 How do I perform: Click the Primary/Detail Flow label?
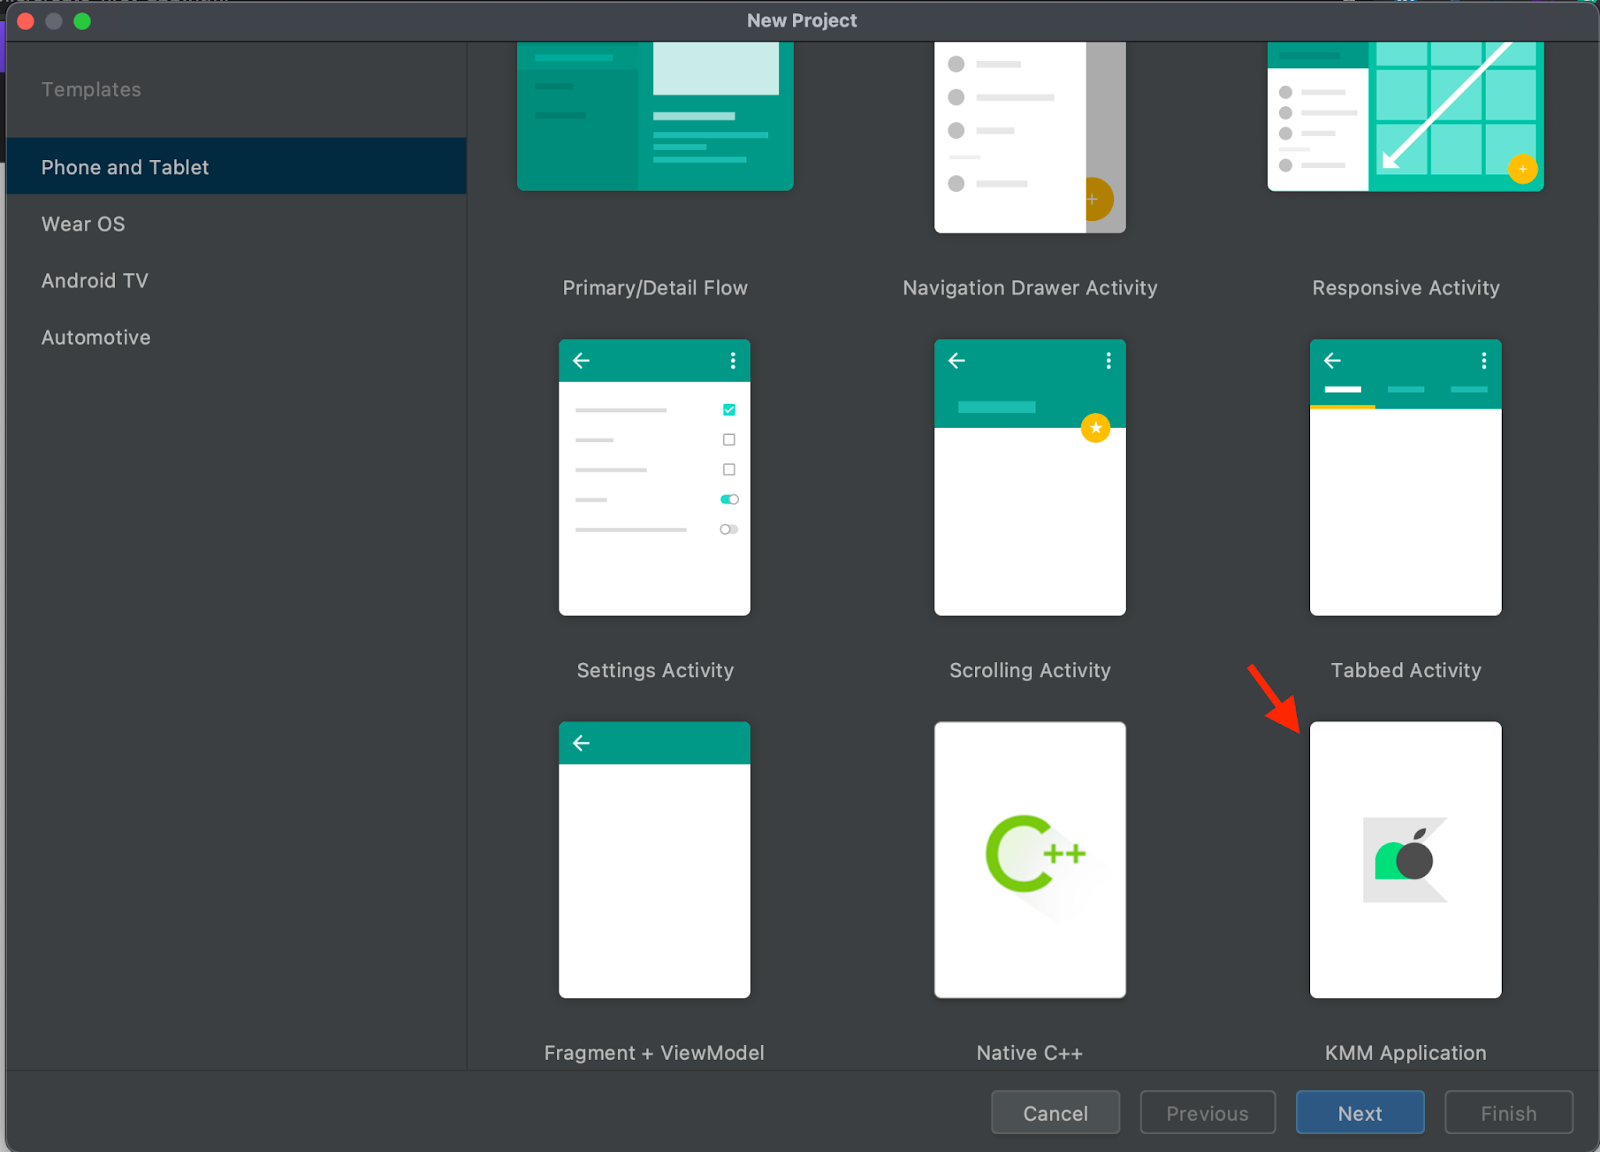(655, 288)
